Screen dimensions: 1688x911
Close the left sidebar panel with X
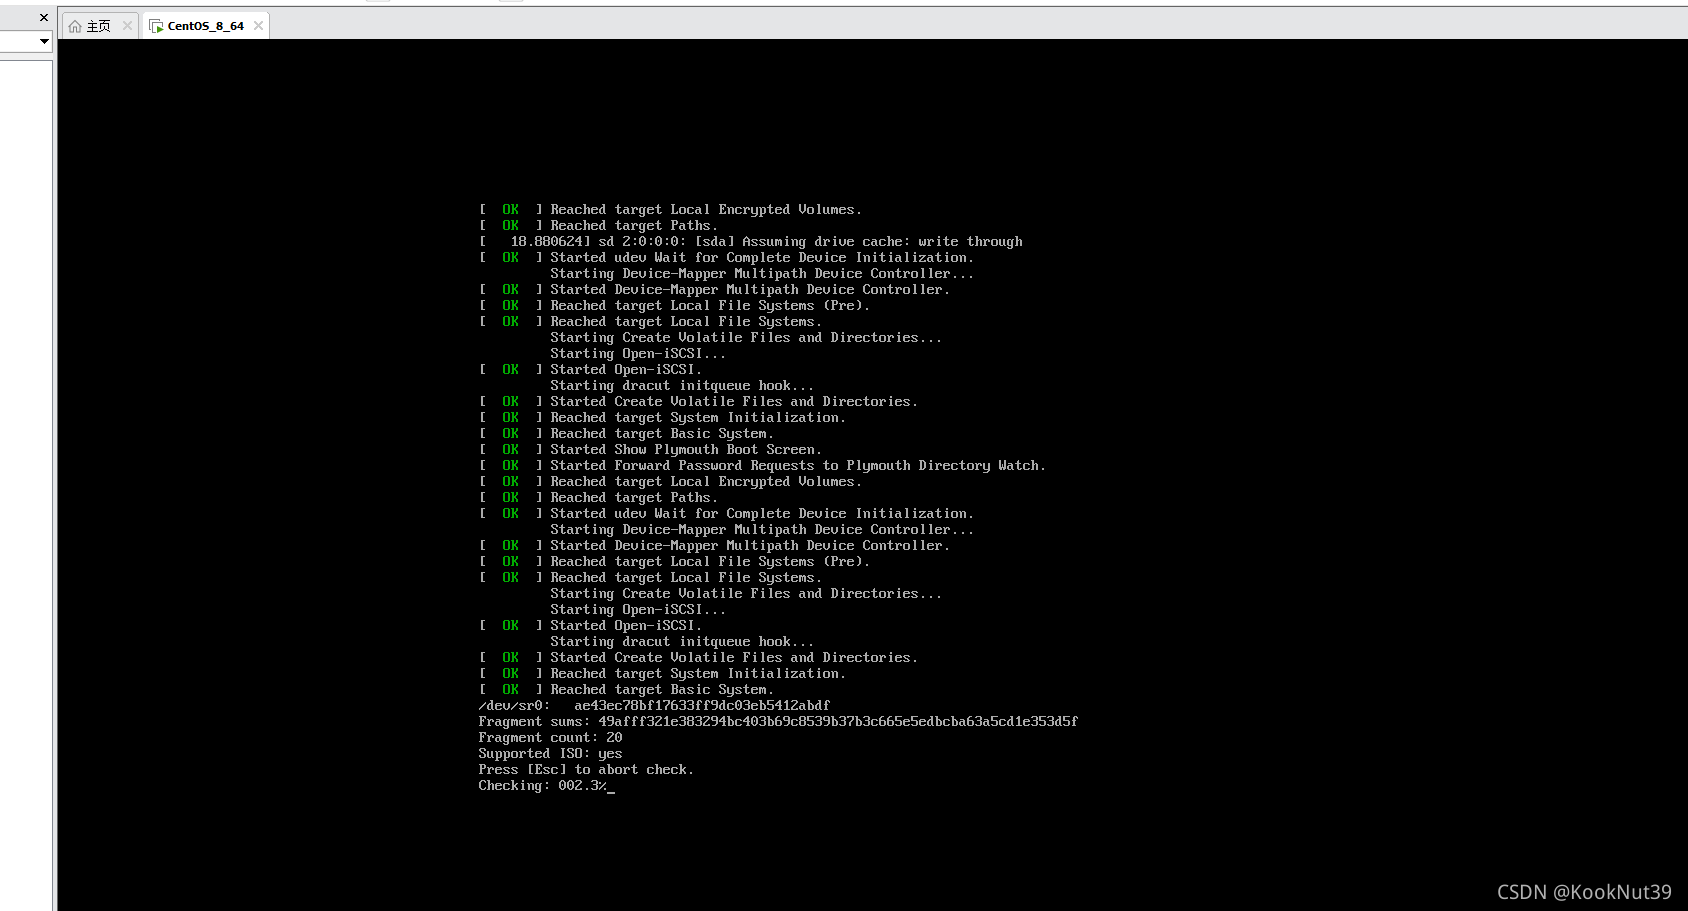coord(44,17)
